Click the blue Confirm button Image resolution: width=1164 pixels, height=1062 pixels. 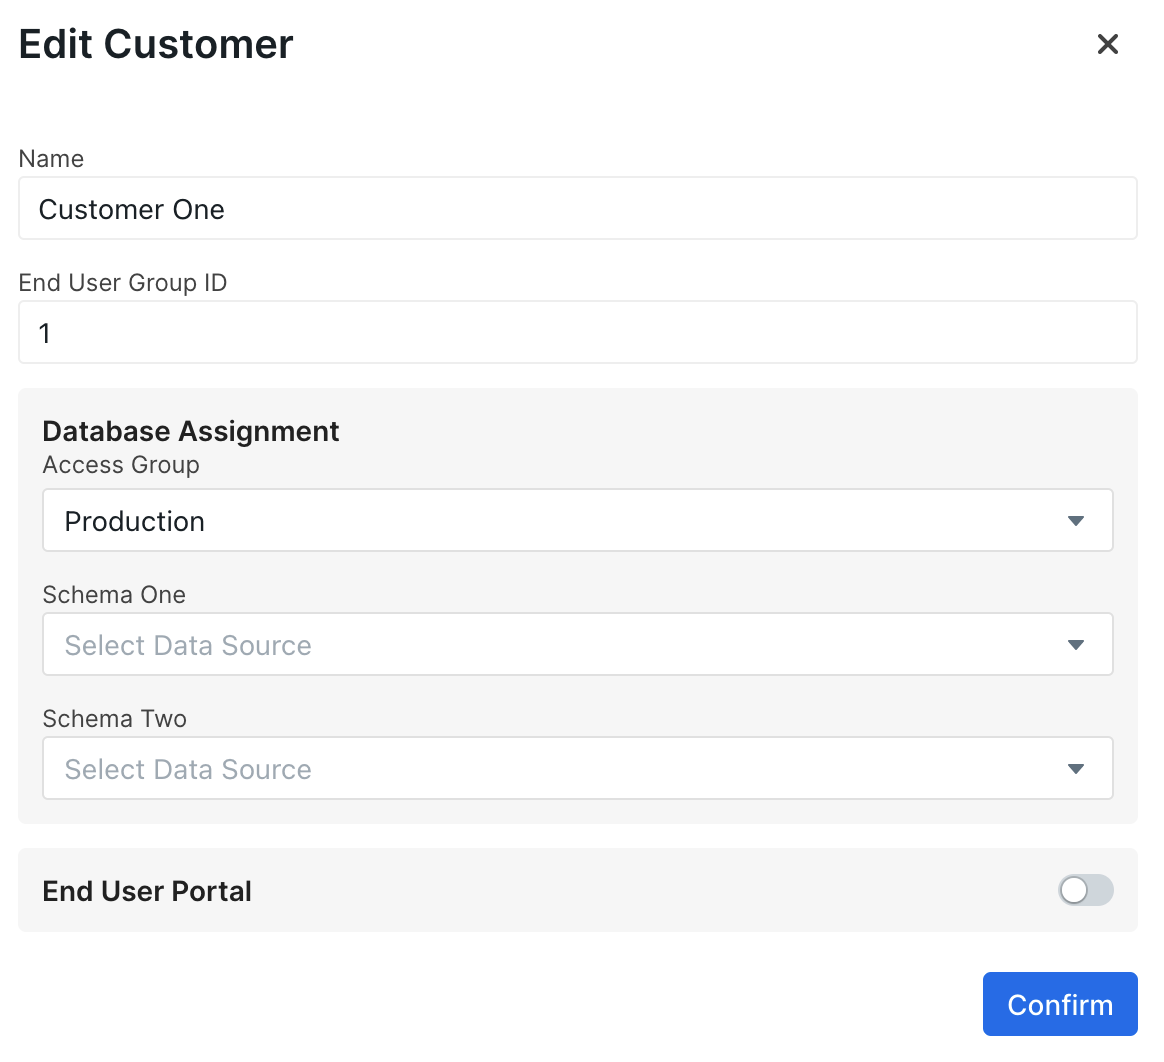[1060, 1004]
